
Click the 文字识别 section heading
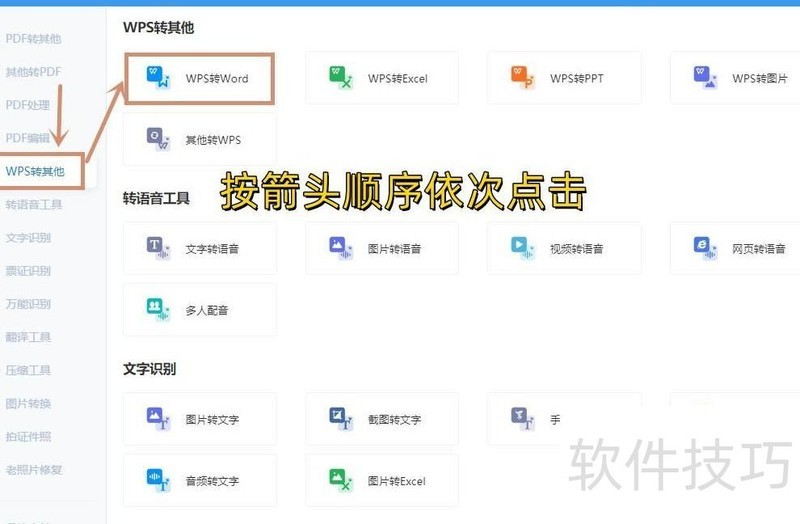[x=149, y=368]
